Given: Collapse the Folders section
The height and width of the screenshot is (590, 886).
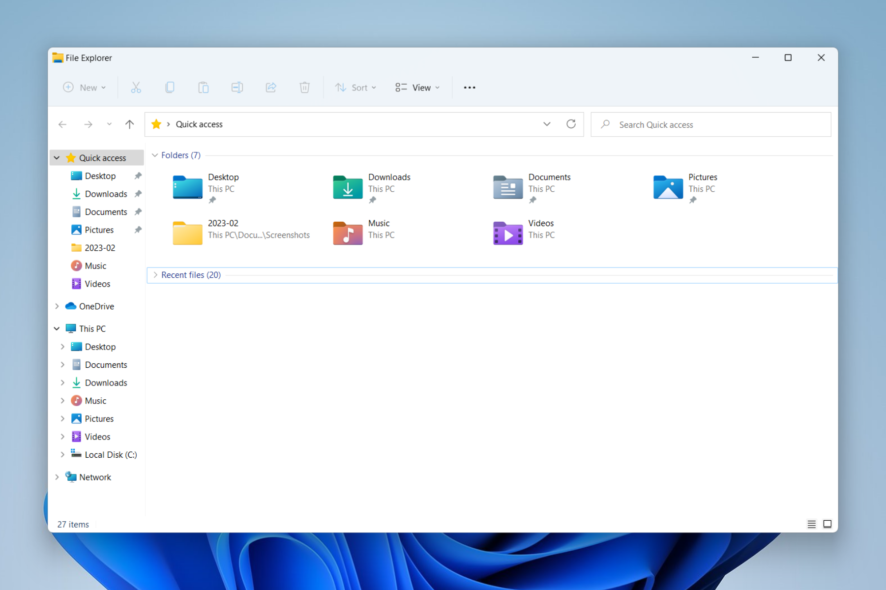Looking at the screenshot, I should (155, 155).
